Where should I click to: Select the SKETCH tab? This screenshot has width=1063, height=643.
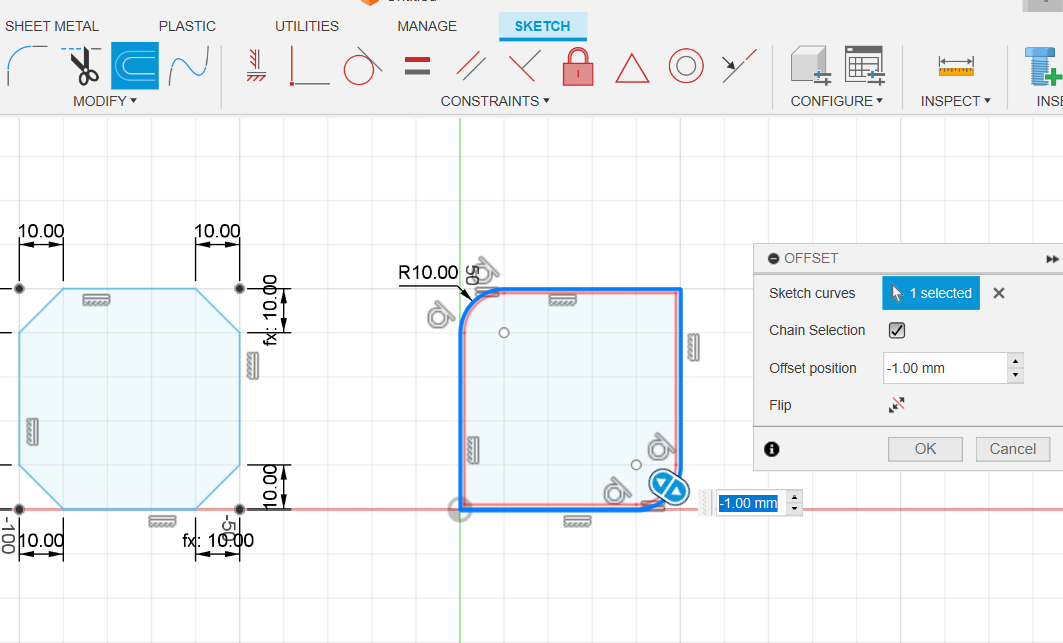click(x=542, y=26)
